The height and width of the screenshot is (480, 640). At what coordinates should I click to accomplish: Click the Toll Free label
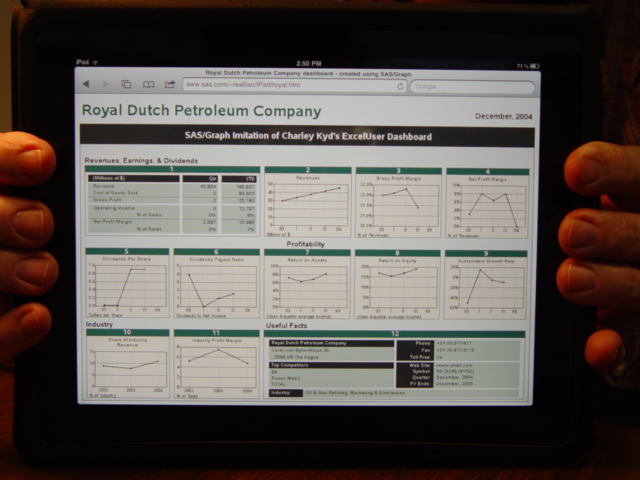click(420, 357)
